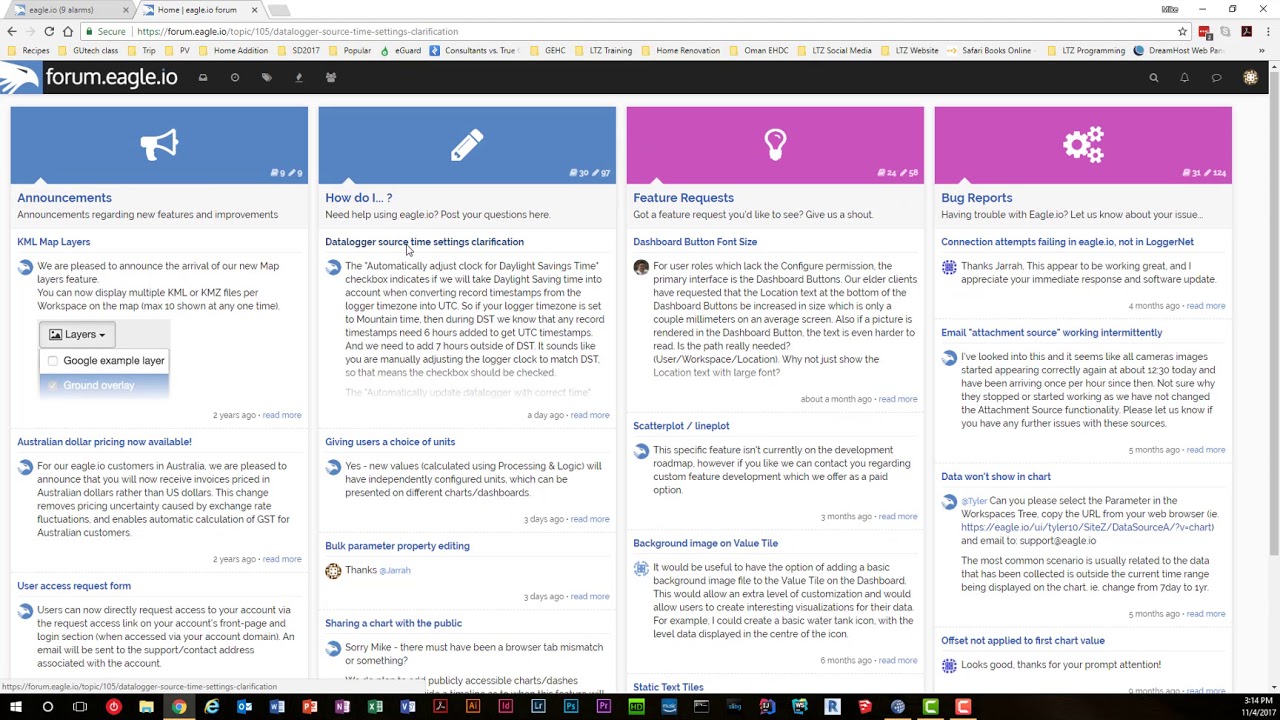Open the user avatar menu in header
Screen dimensions: 1280x720
(1250, 78)
